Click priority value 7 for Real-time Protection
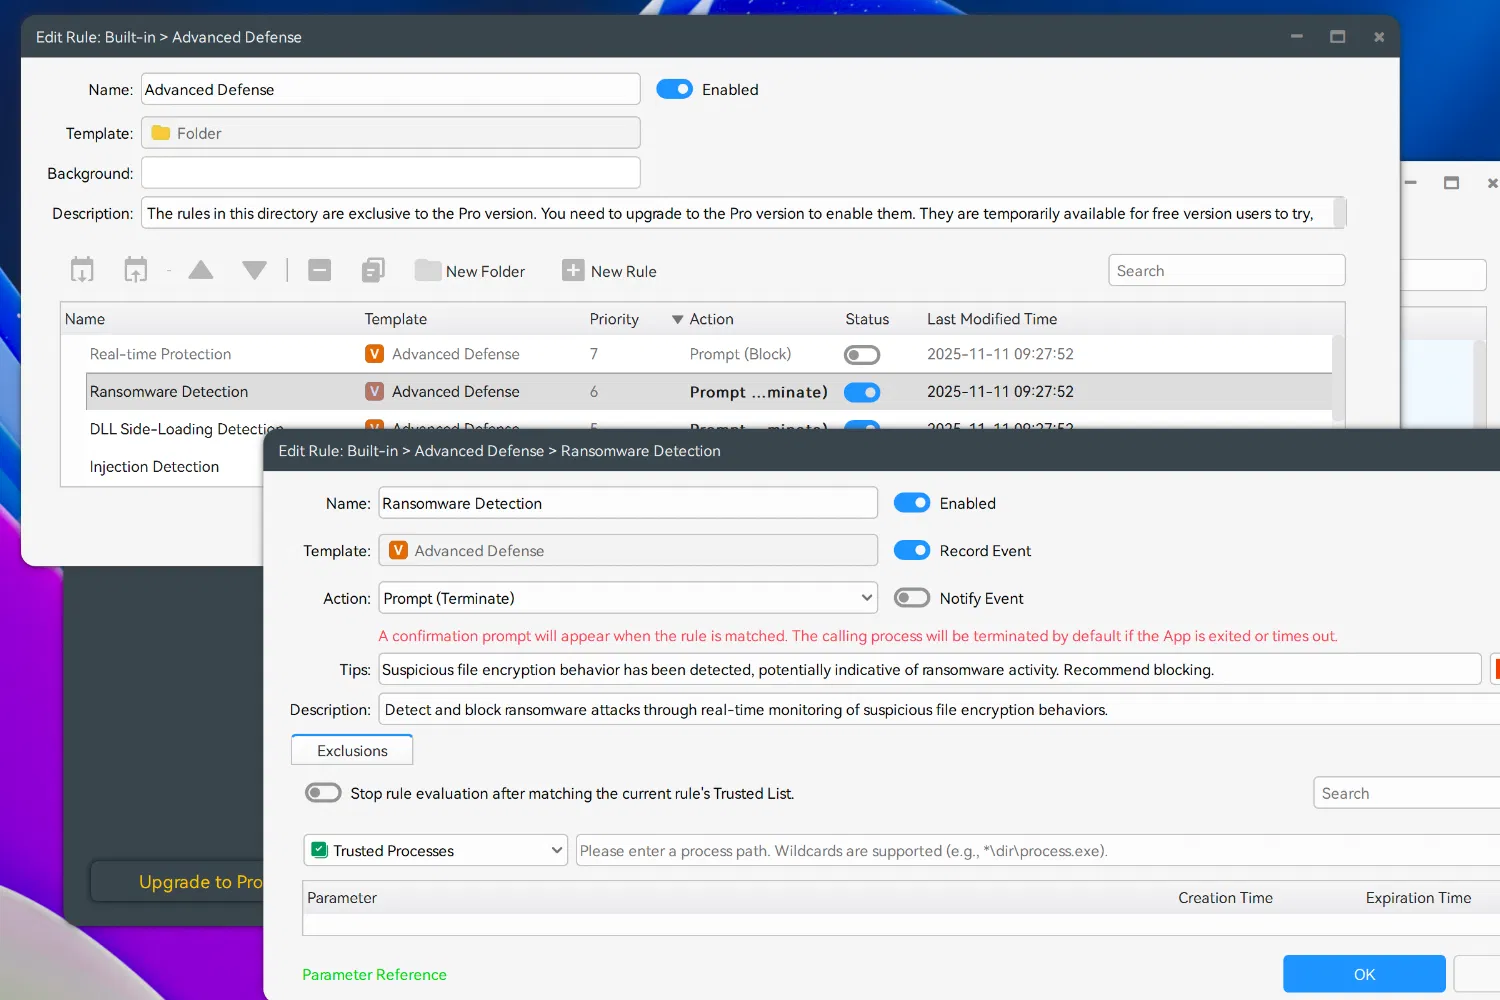This screenshot has height=1000, width=1500. click(x=594, y=354)
